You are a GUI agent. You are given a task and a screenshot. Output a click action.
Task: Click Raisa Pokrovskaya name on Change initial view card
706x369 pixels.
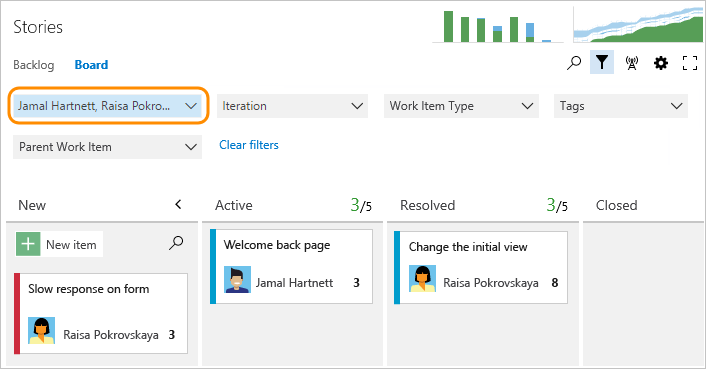pos(491,283)
